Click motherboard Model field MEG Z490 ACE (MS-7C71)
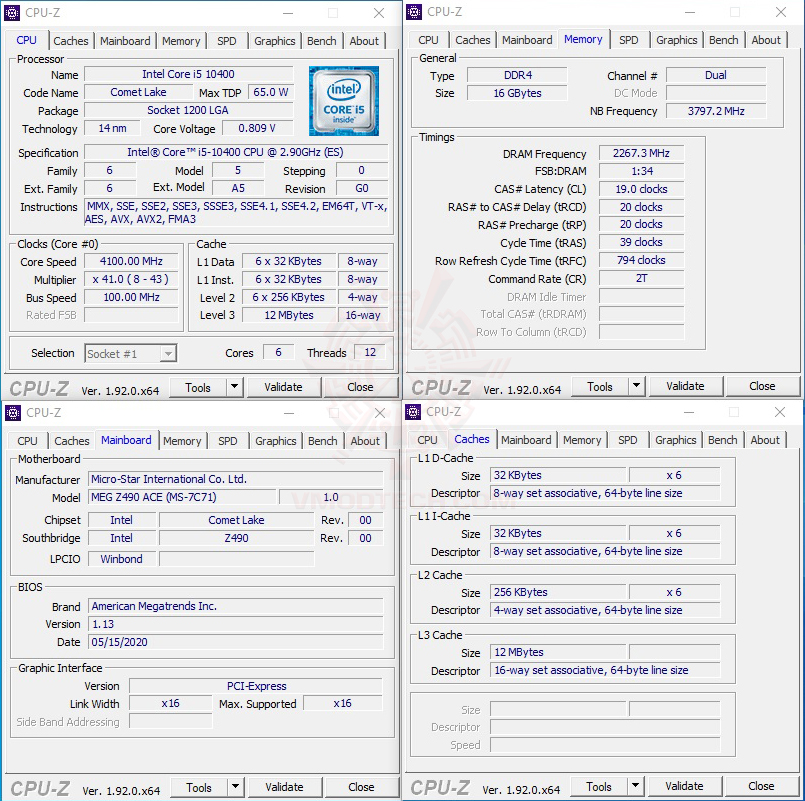The width and height of the screenshot is (805, 801). pos(182,497)
